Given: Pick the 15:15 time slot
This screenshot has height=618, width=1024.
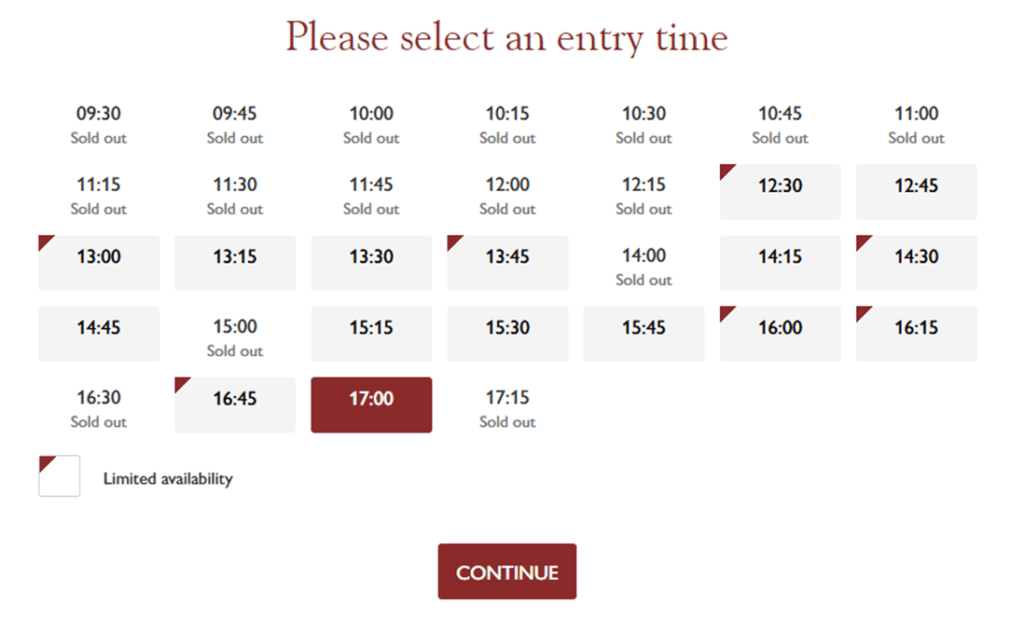Looking at the screenshot, I should (371, 334).
